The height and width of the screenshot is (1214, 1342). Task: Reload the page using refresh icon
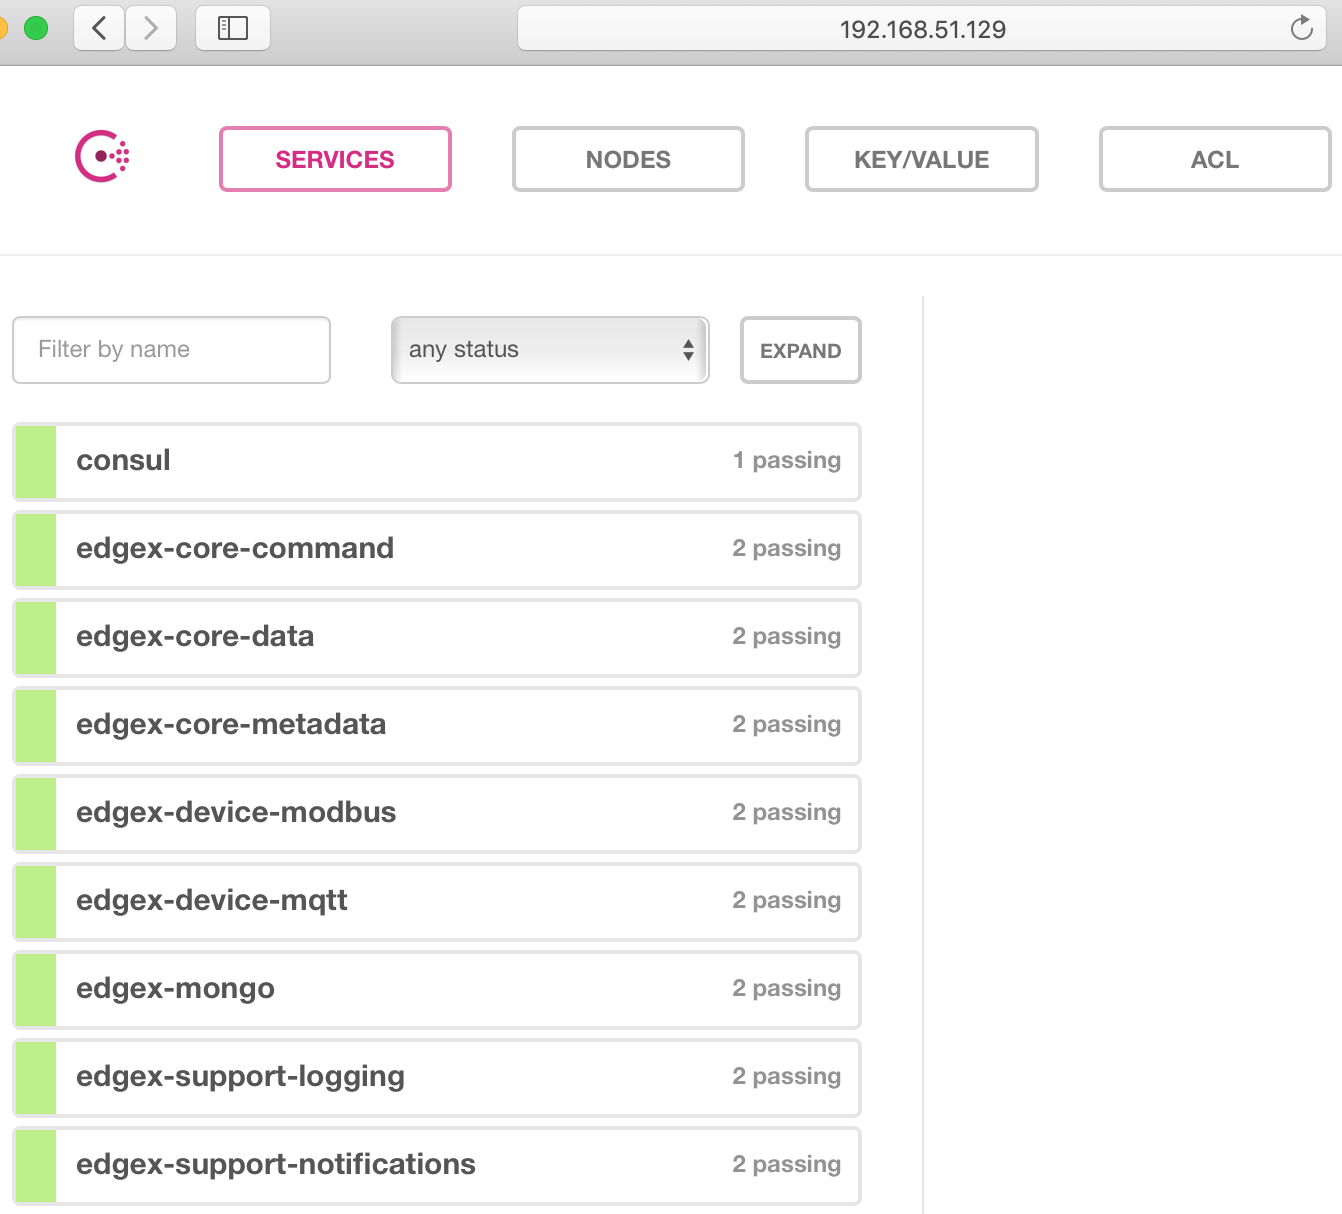1301,28
